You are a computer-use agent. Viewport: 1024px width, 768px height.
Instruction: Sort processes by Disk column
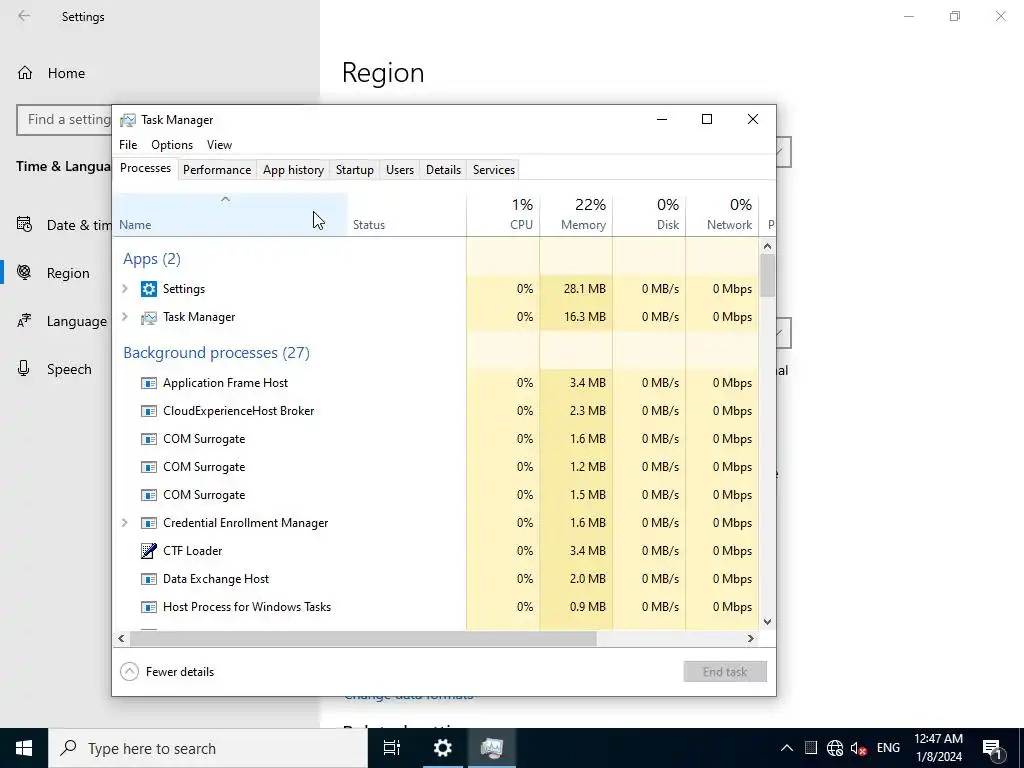coord(650,215)
